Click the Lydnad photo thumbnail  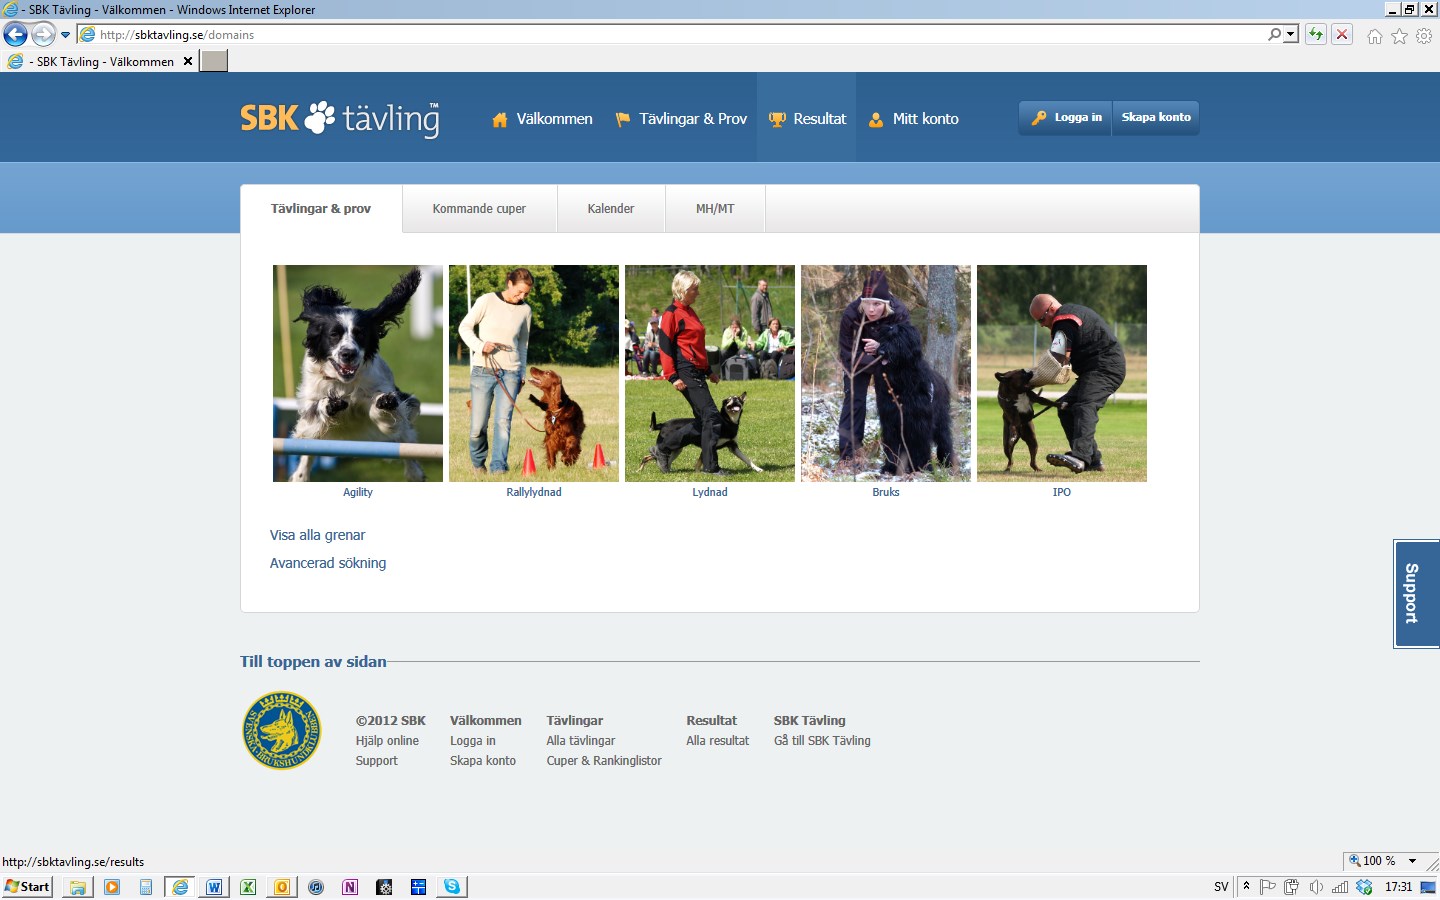pyautogui.click(x=710, y=373)
